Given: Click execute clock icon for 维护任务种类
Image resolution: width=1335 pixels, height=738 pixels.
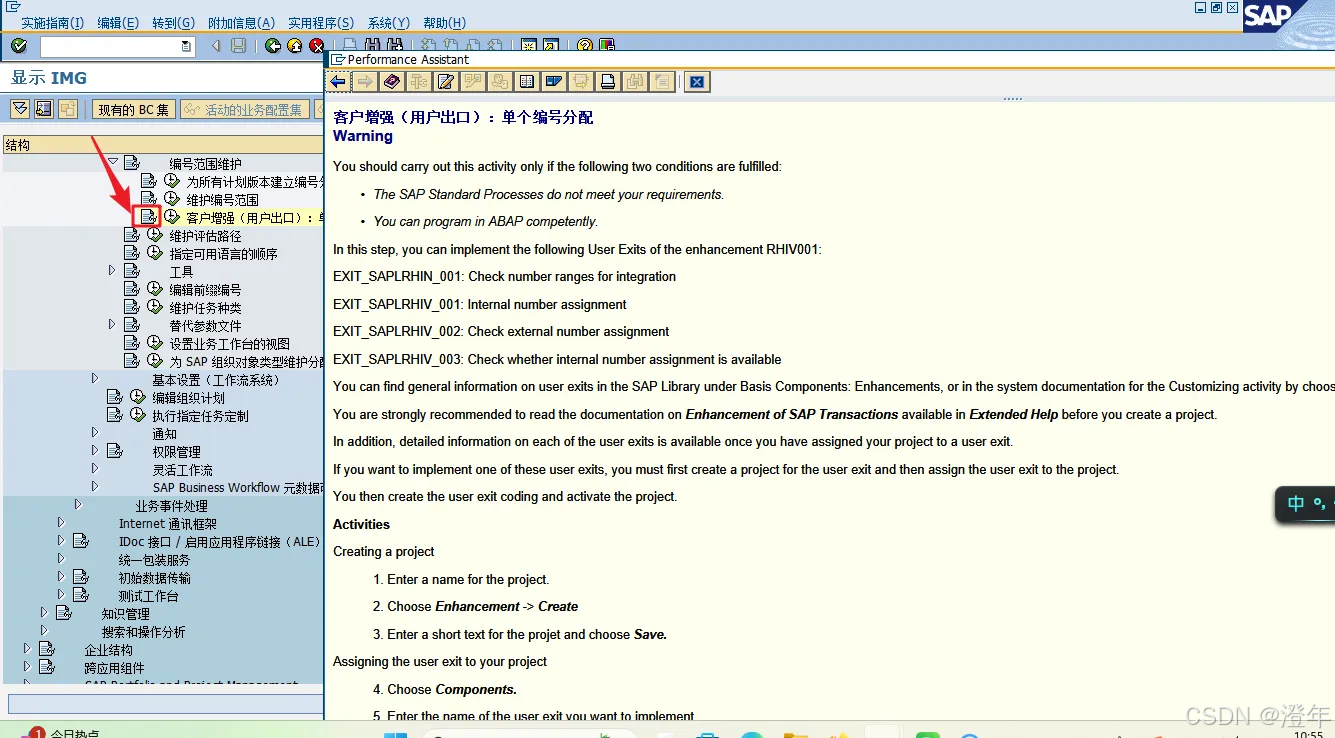Looking at the screenshot, I should 154,307.
